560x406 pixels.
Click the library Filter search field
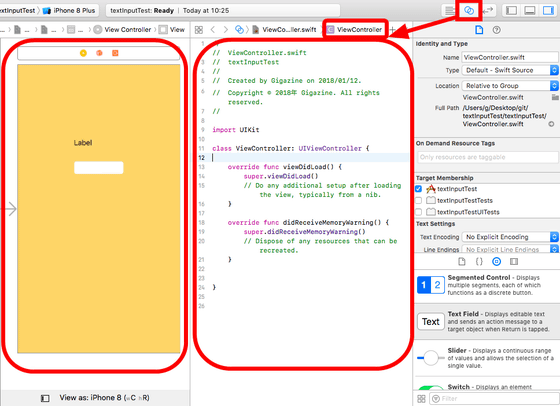[493, 399]
